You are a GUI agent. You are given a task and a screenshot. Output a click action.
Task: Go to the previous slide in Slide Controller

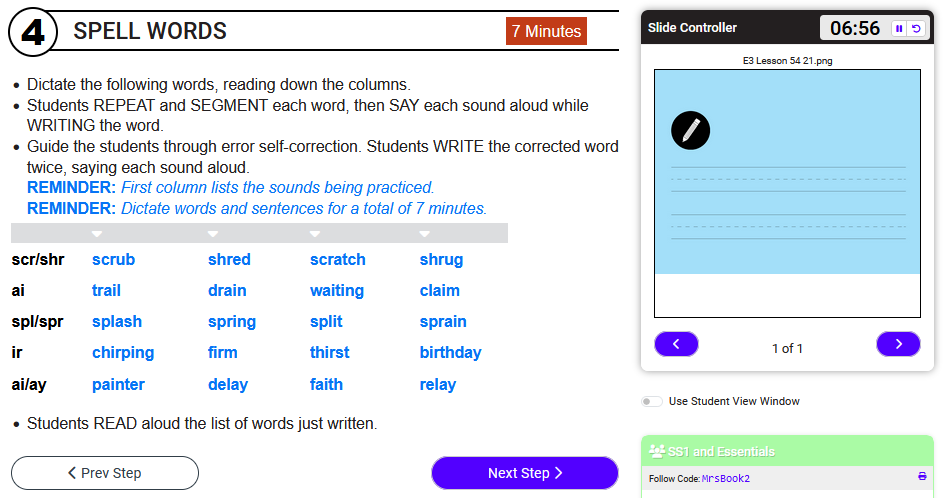click(x=676, y=344)
